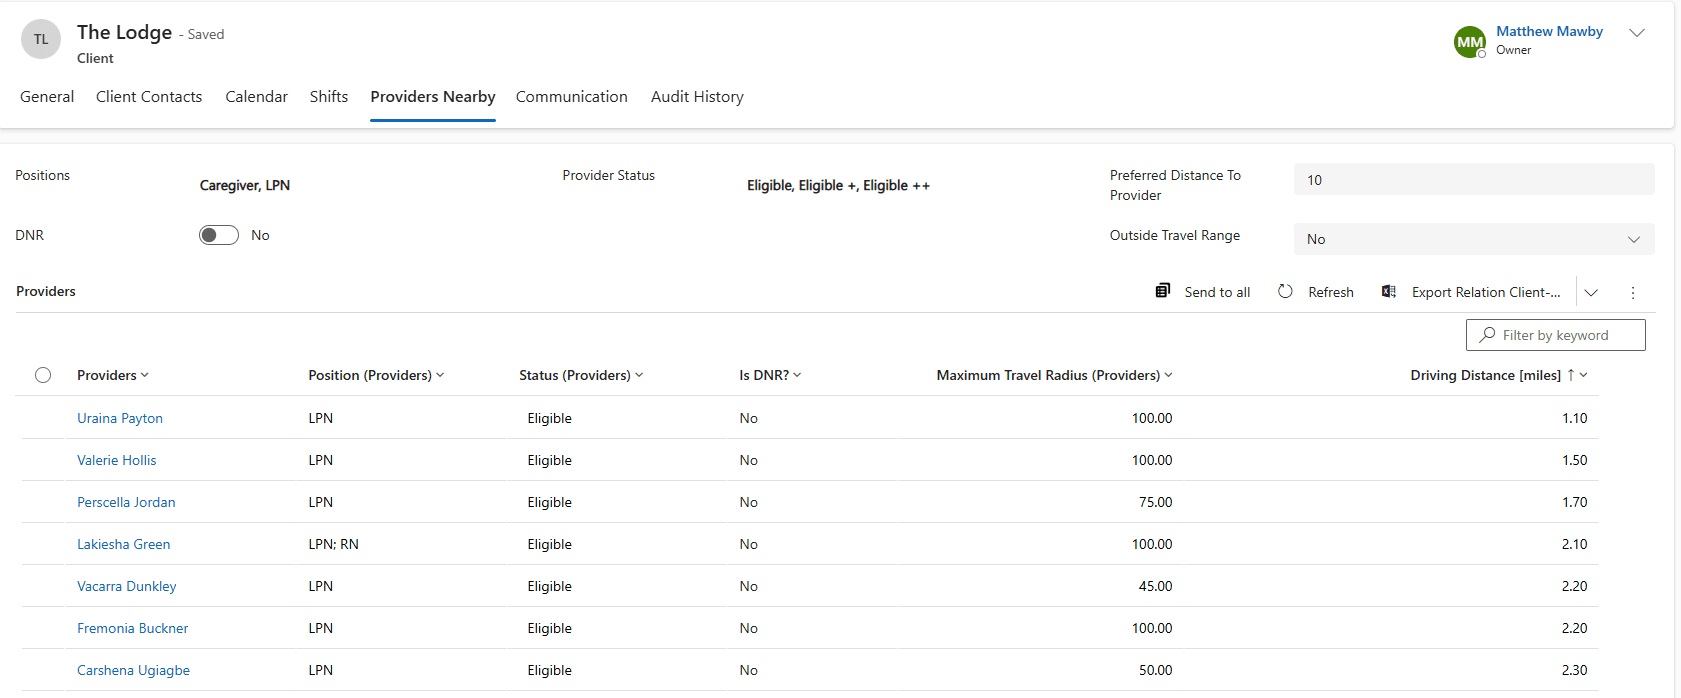Toggle the DNR switch
The width and height of the screenshot is (1681, 698).
pyautogui.click(x=219, y=235)
